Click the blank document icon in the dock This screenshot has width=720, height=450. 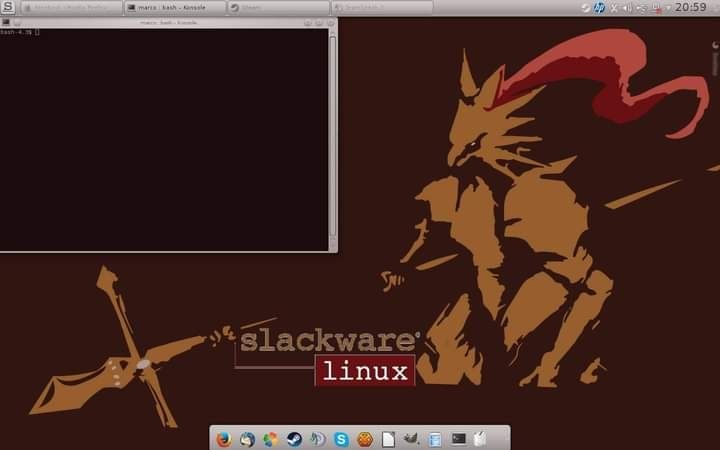coord(388,439)
